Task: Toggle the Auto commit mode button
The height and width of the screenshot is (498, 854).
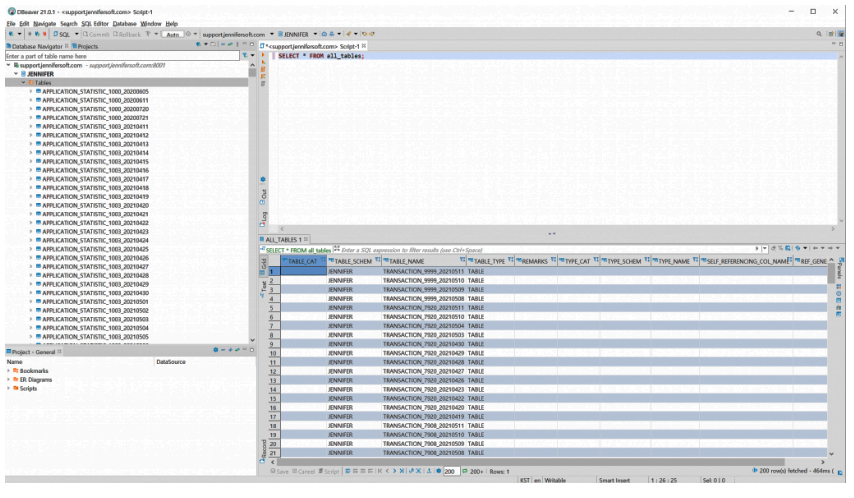Action: coord(173,34)
